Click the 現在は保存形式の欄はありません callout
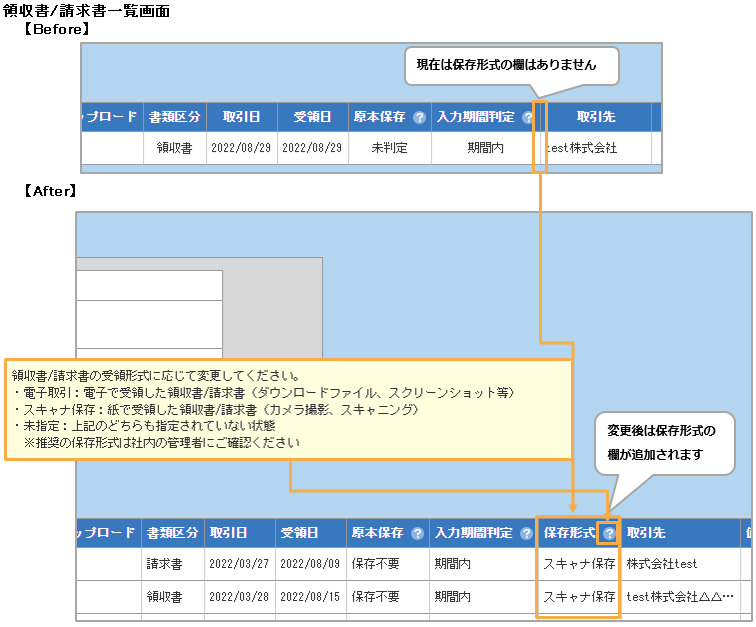Image resolution: width=756 pixels, height=627 pixels. [x=512, y=65]
